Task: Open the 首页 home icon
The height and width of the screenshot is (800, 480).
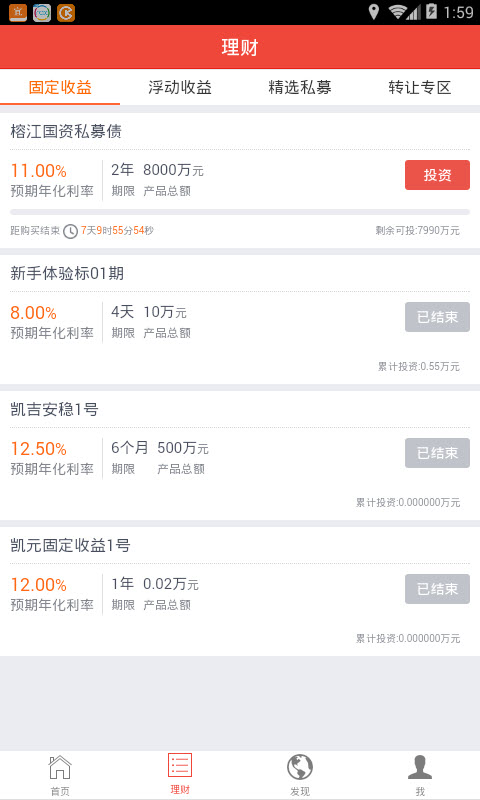Action: [x=60, y=767]
